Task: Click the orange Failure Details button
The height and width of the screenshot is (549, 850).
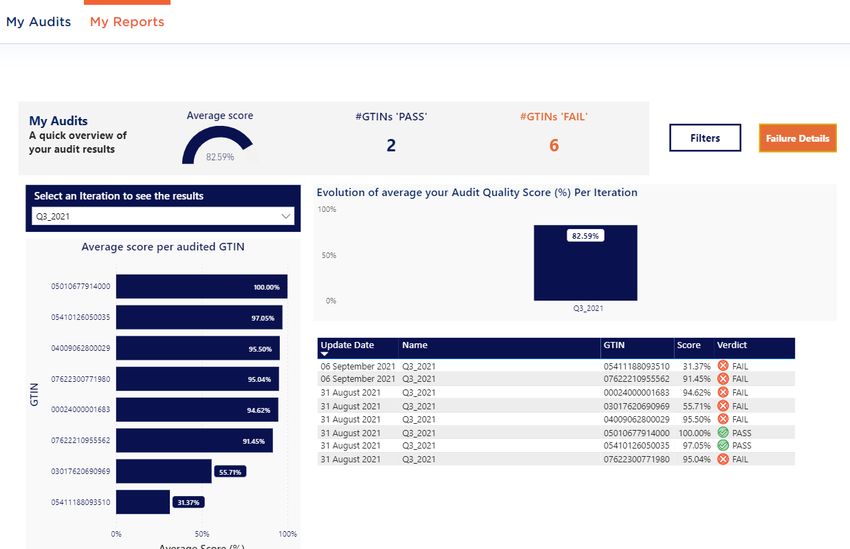Action: 797,138
